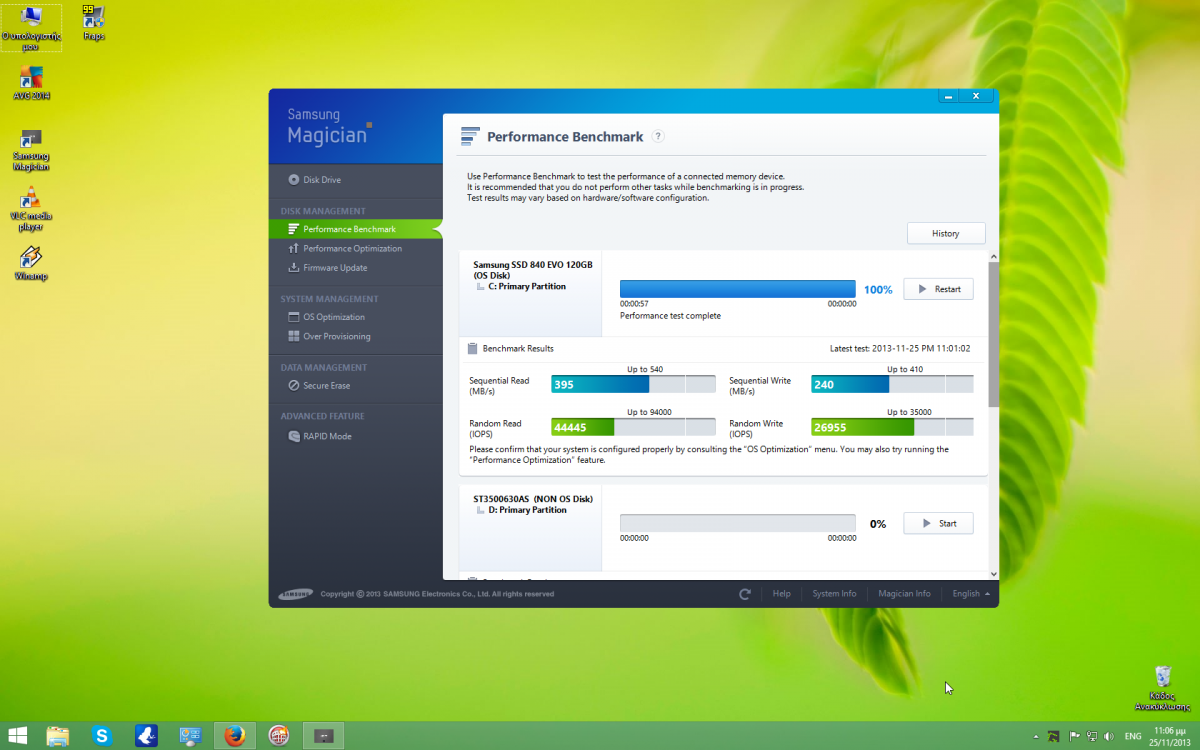Image resolution: width=1200 pixels, height=750 pixels.
Task: Minimize the Samsung Magician window
Action: pyautogui.click(x=949, y=96)
